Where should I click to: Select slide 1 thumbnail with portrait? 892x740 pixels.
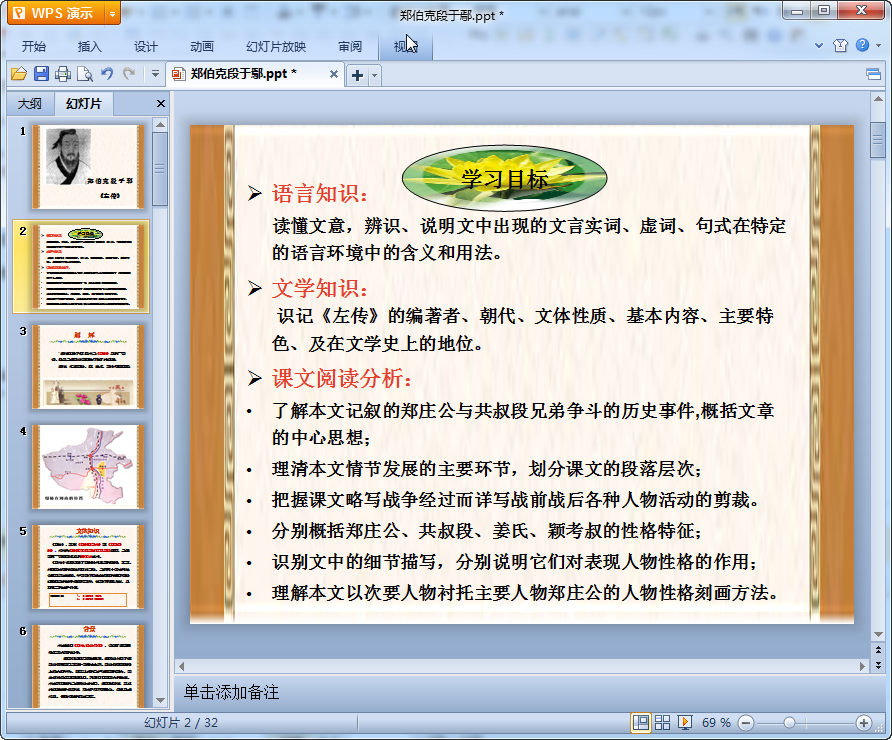pos(88,167)
